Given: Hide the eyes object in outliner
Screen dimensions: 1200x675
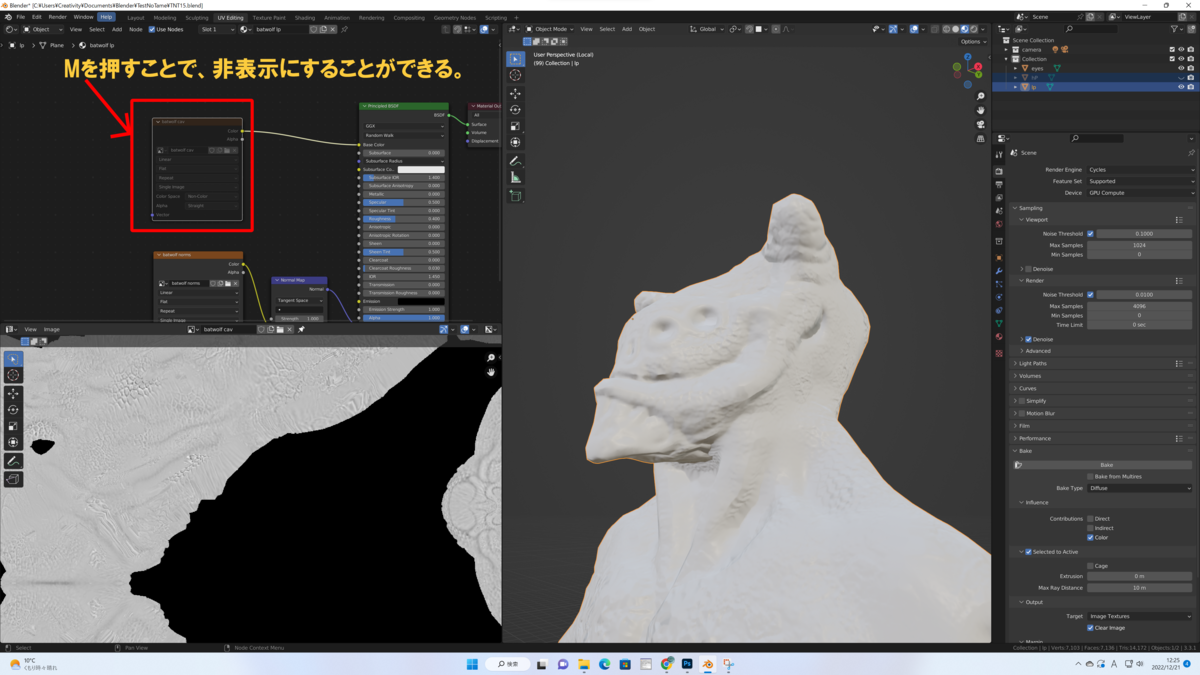Looking at the screenshot, I should point(1181,68).
